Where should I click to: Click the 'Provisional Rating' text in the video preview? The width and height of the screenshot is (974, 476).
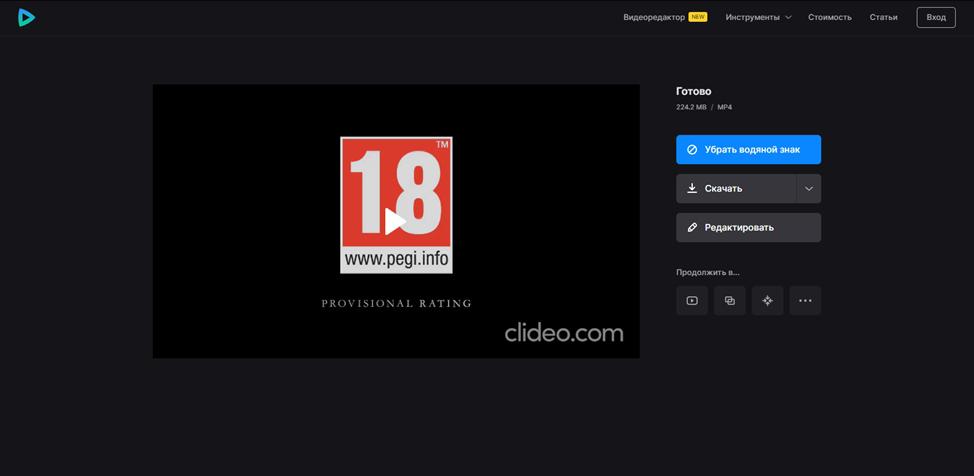(396, 303)
